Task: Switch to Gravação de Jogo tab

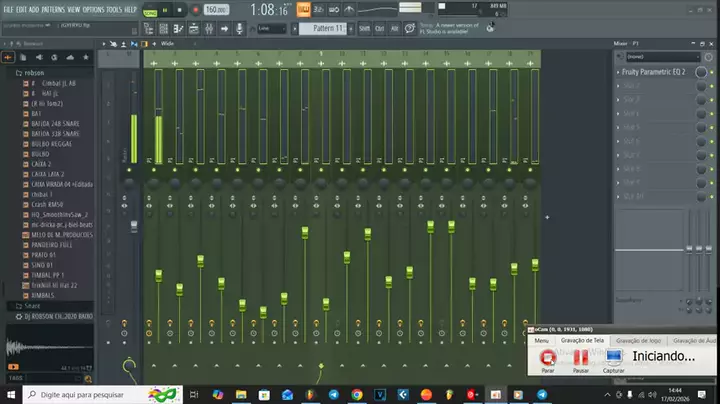Action: click(637, 340)
